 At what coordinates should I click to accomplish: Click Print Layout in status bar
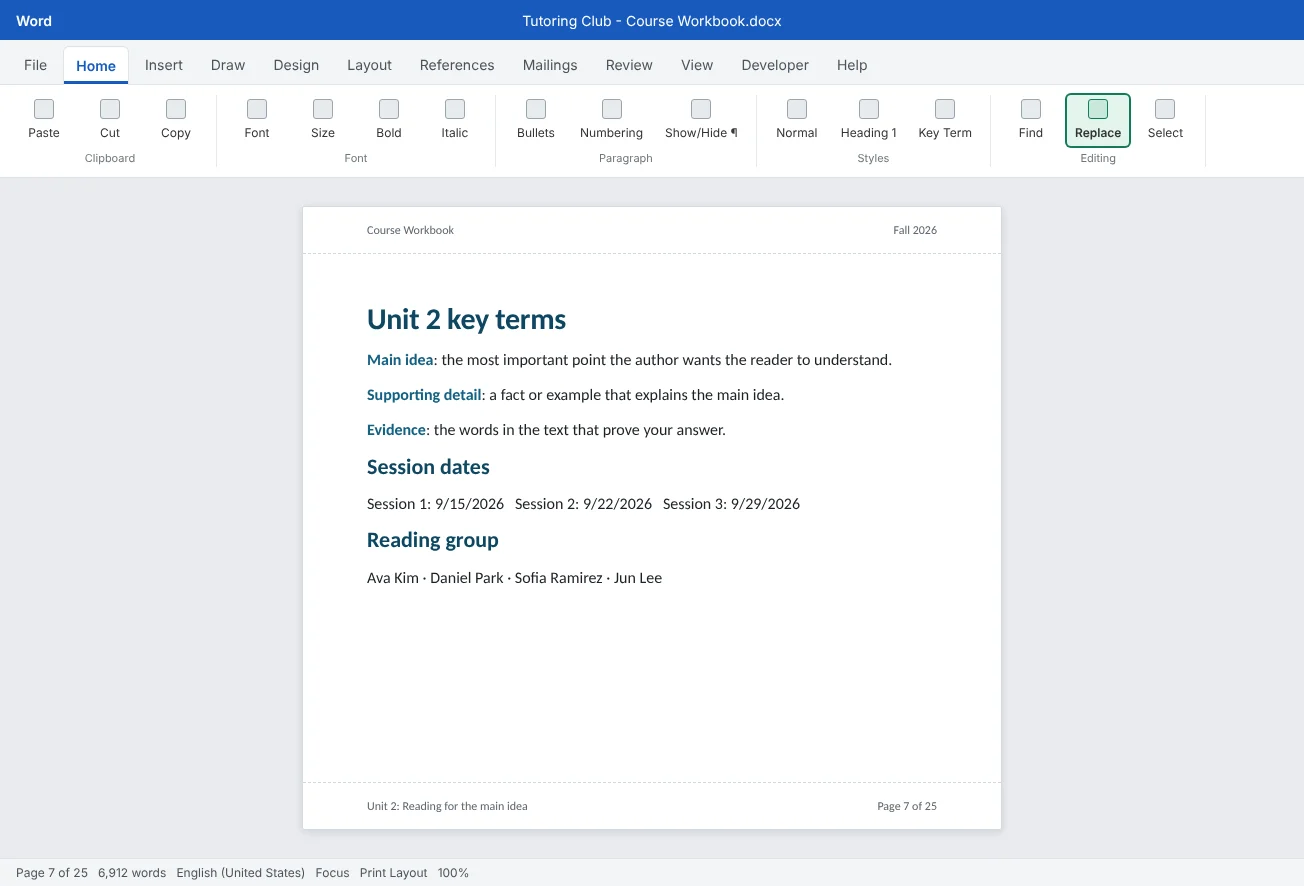393,873
